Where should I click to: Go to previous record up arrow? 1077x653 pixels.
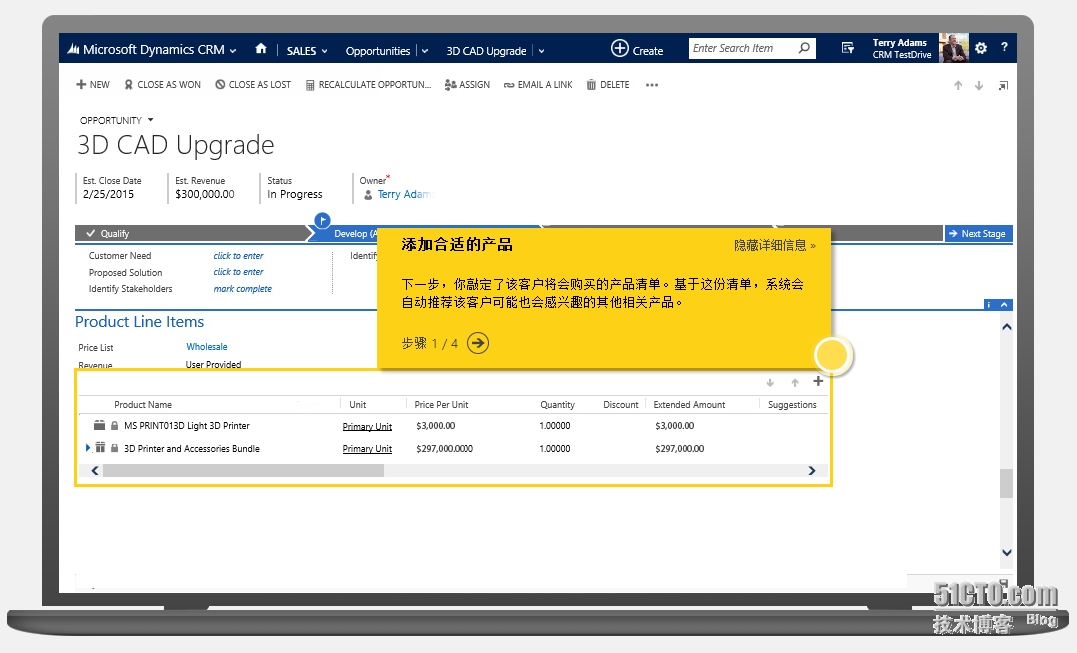(x=957, y=86)
